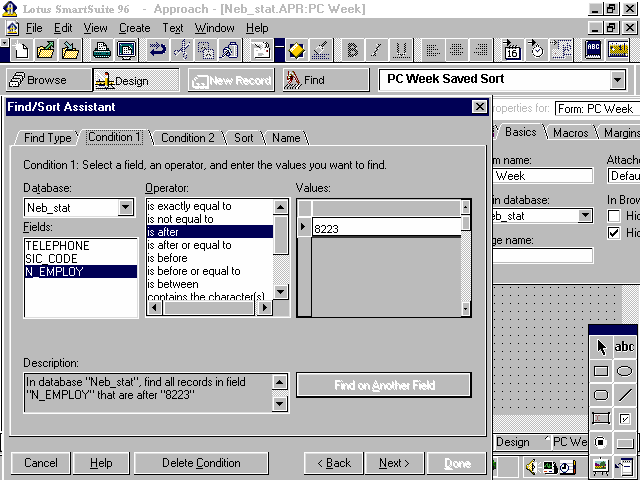Toggle the checked In Browse checkbox
640x480 pixels.
614,233
